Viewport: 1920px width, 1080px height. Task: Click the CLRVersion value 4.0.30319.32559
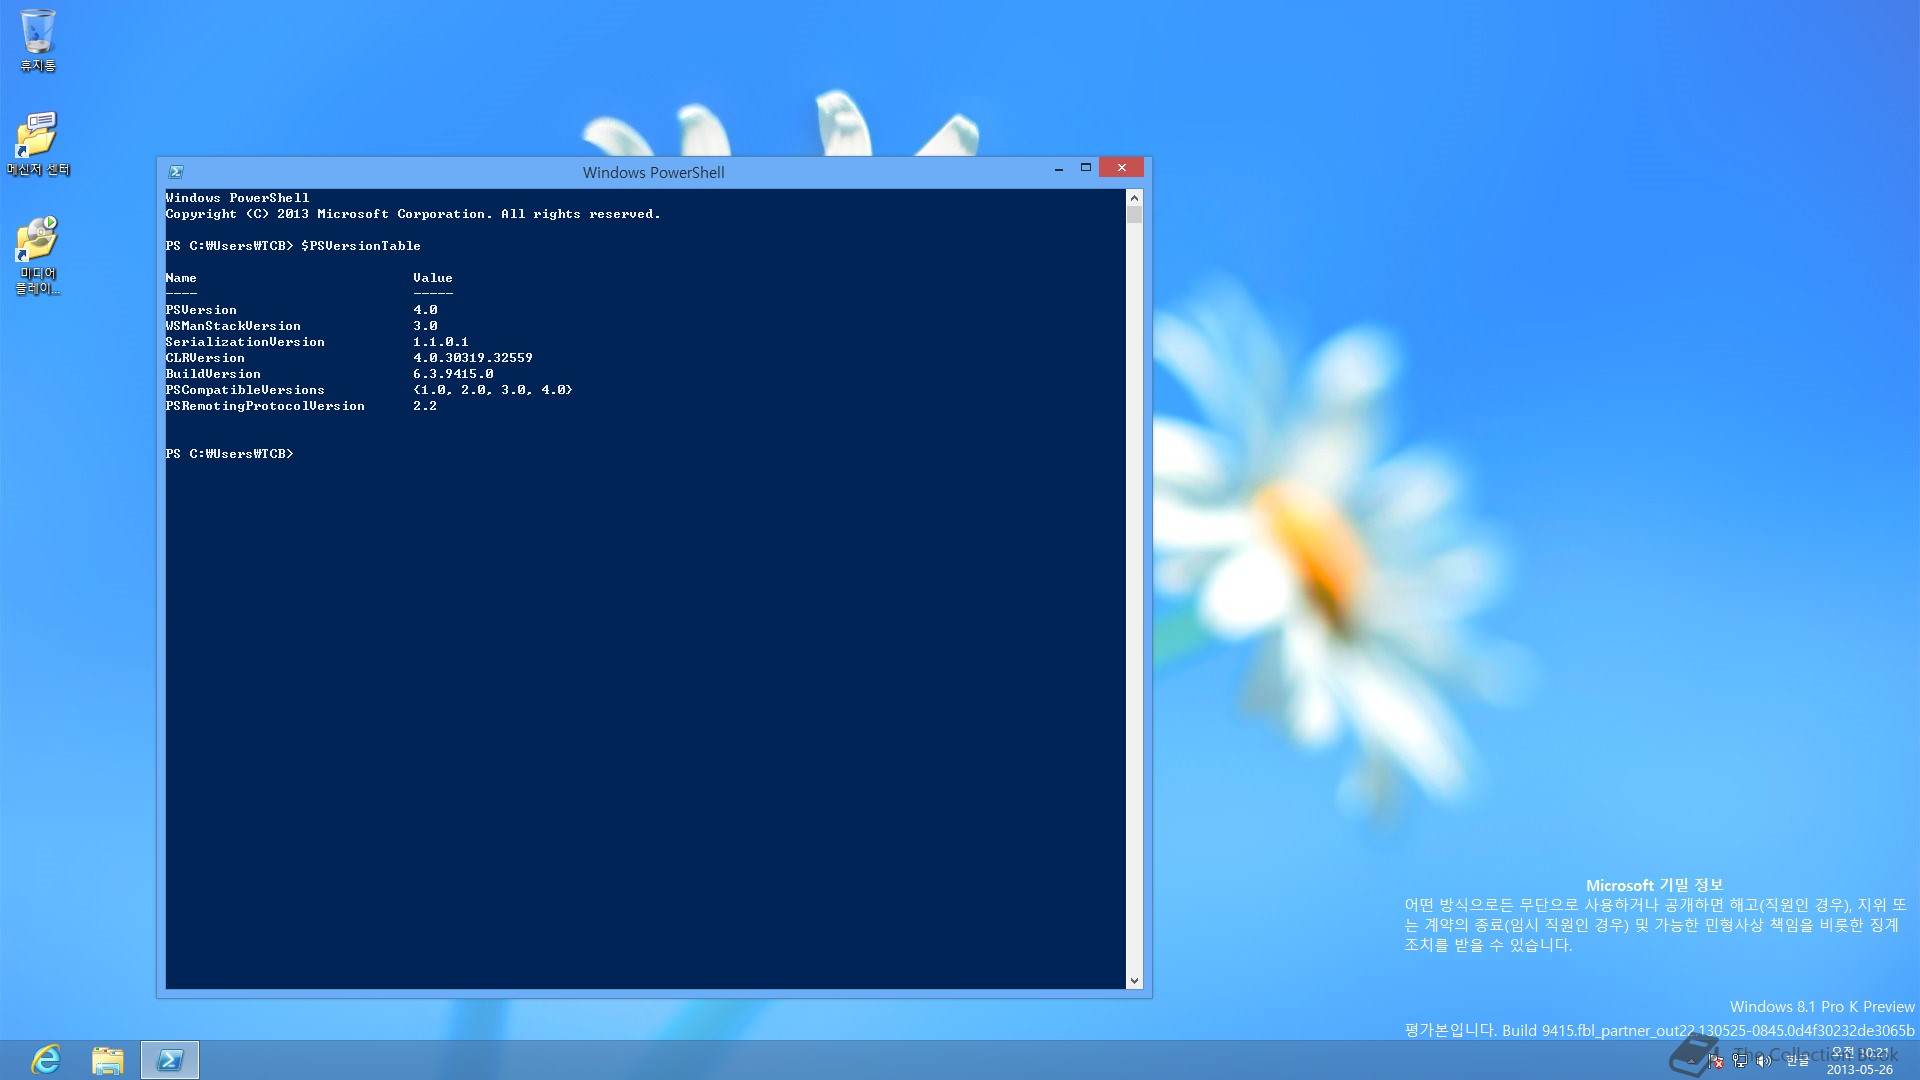click(x=473, y=358)
